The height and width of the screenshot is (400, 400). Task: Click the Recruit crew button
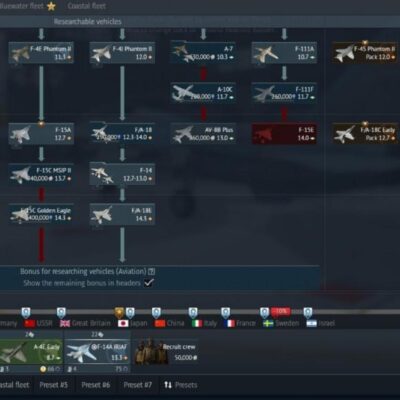pyautogui.click(x=166, y=353)
